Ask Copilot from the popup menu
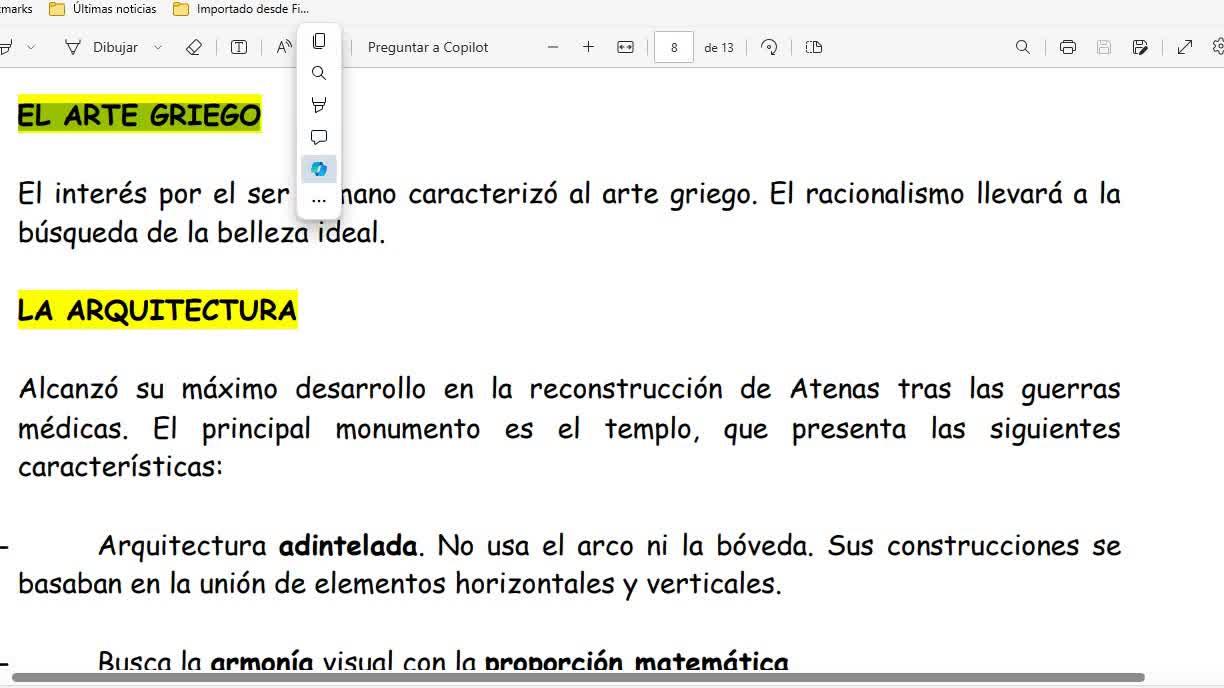This screenshot has height=688, width=1224. coord(319,169)
